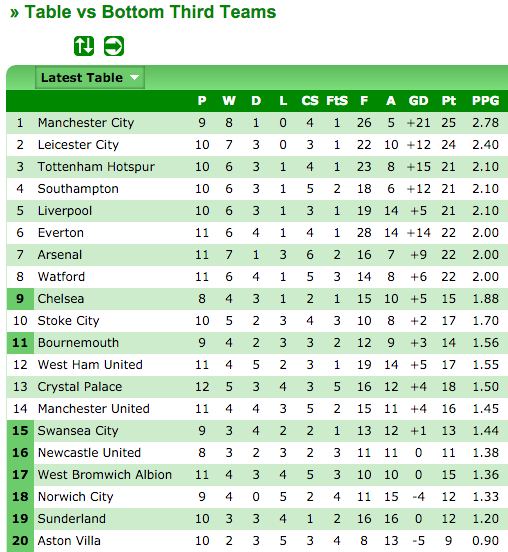Select Tottenham Hotspur in the table
This screenshot has height=552, width=508.
[x=96, y=167]
